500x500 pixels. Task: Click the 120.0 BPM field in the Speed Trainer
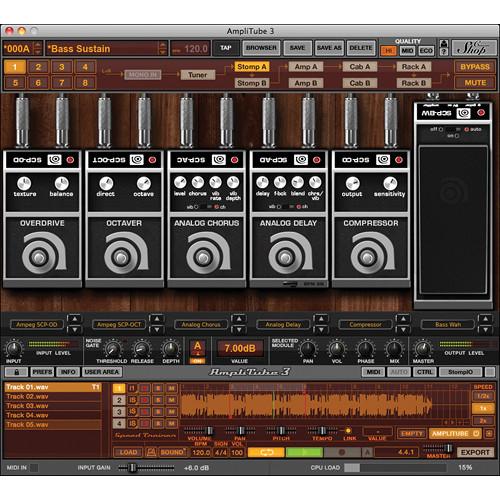click(x=201, y=453)
